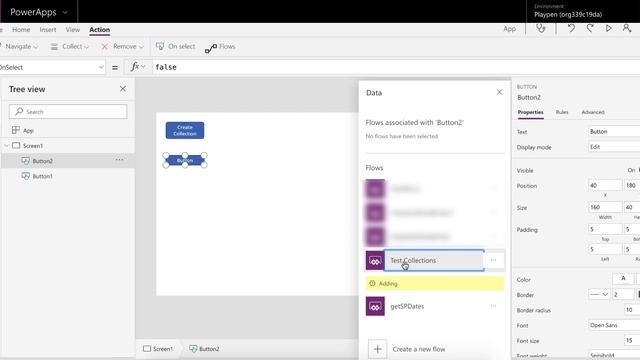Click the Create Collection button on canvas
The image size is (640, 360).
point(185,131)
